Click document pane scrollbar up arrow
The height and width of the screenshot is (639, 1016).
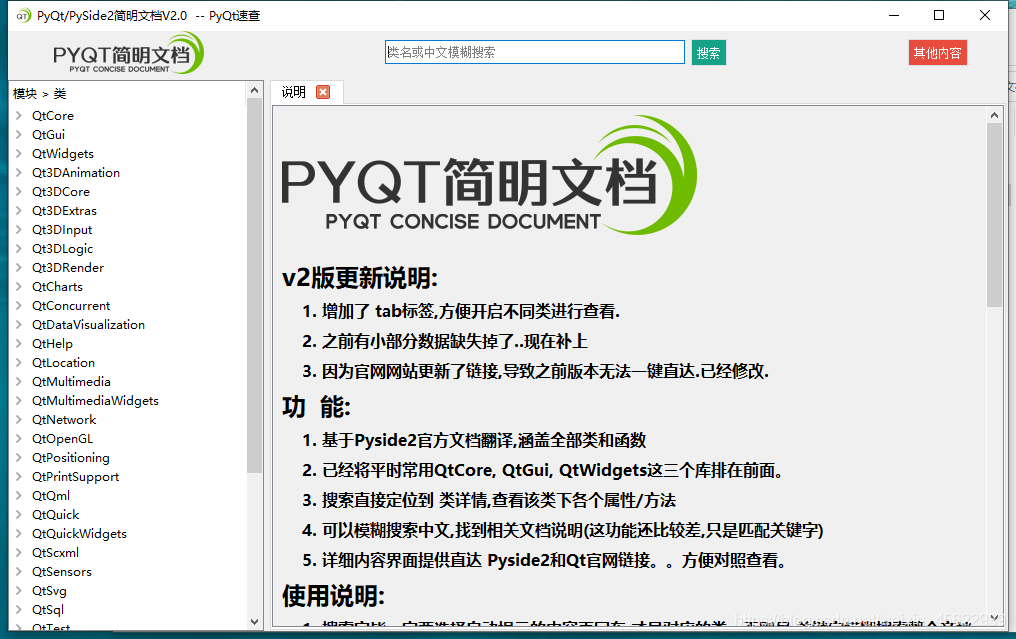pos(995,115)
